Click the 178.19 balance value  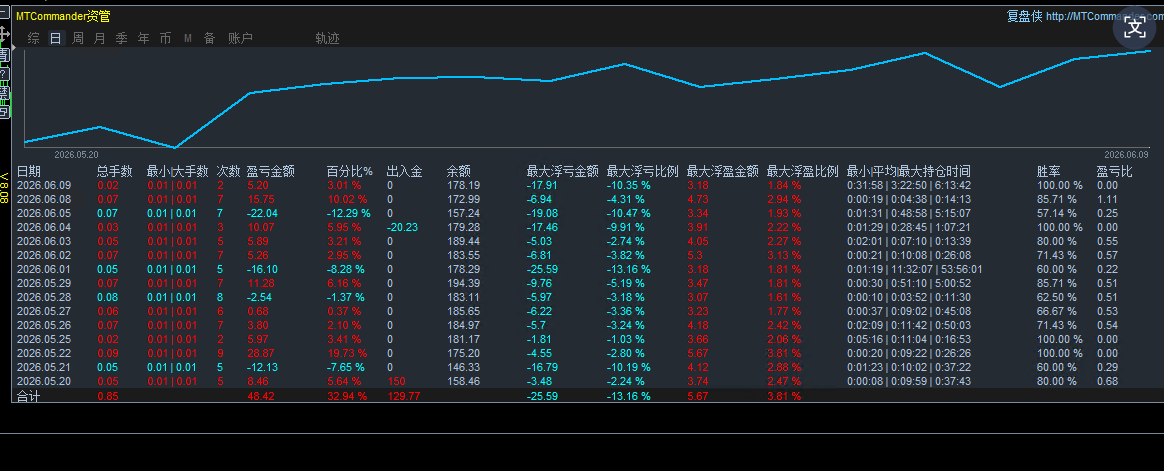pos(463,186)
